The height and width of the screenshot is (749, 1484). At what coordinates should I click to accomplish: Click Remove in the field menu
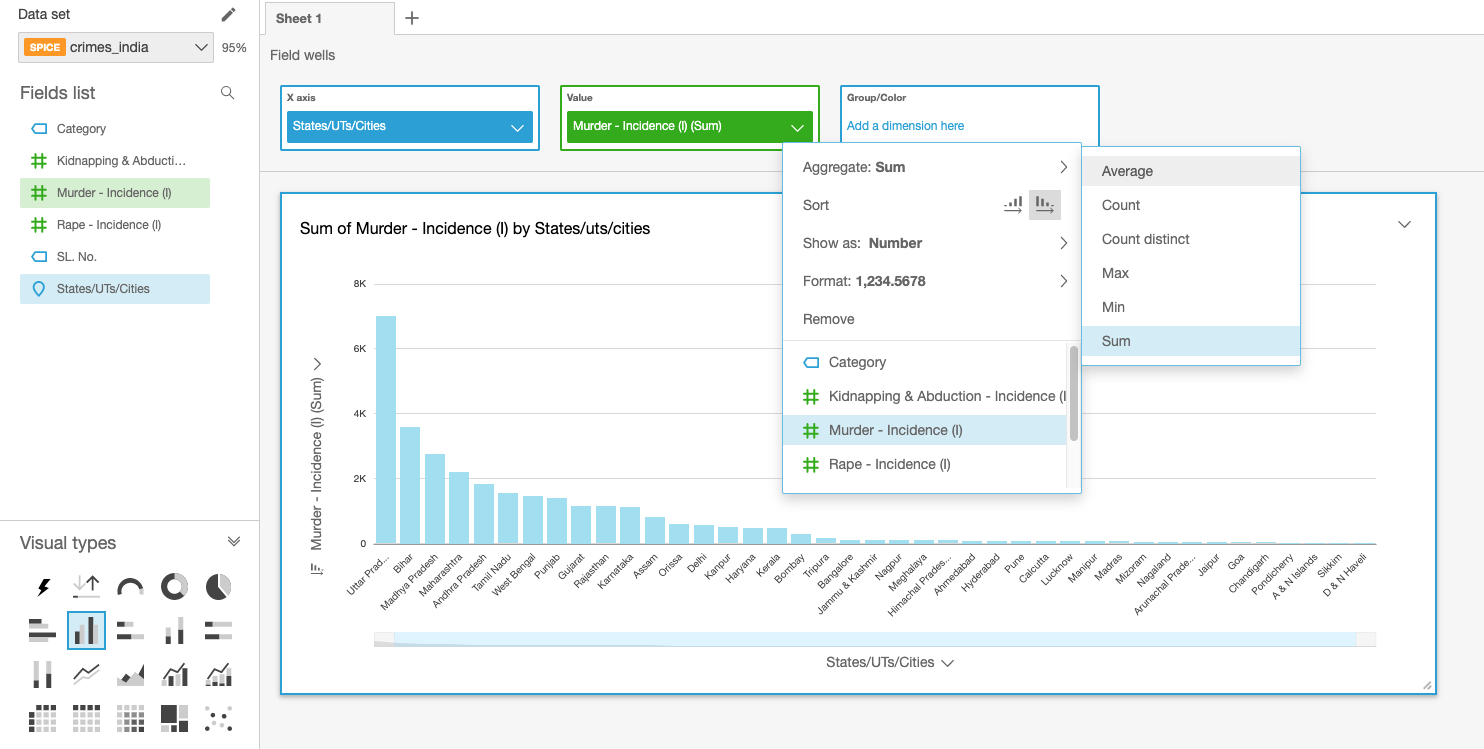828,319
